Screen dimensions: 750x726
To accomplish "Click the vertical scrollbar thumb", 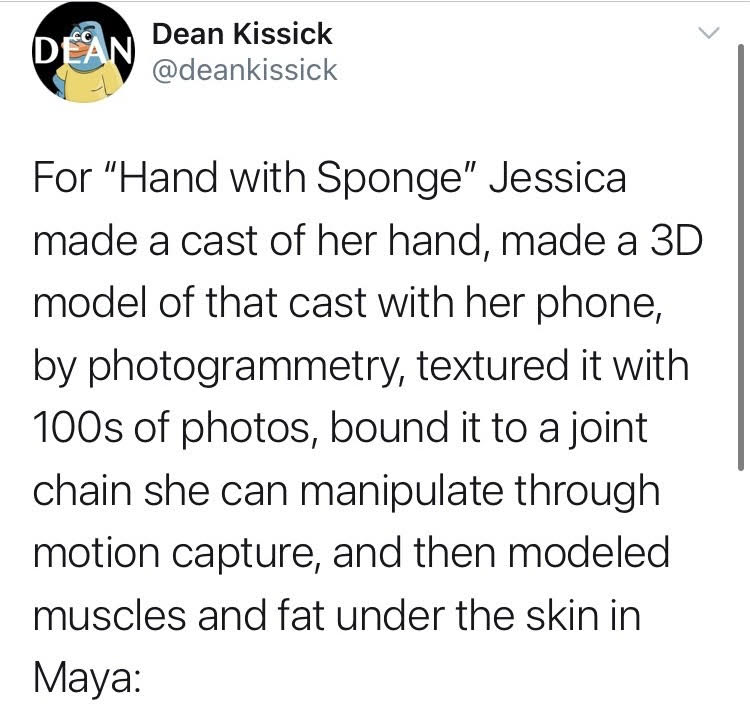I will (x=740, y=257).
